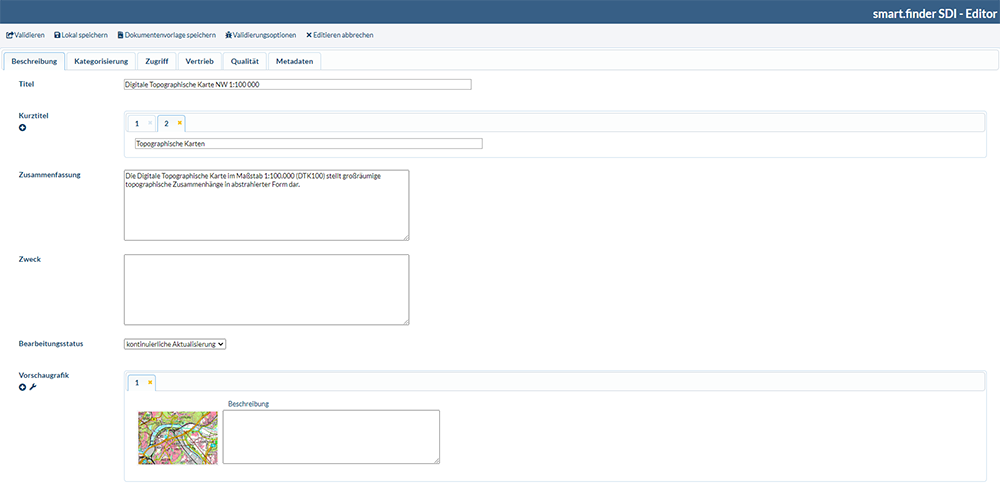Open the Zugriff tab
Screen dimensions: 1000x486
(157, 61)
